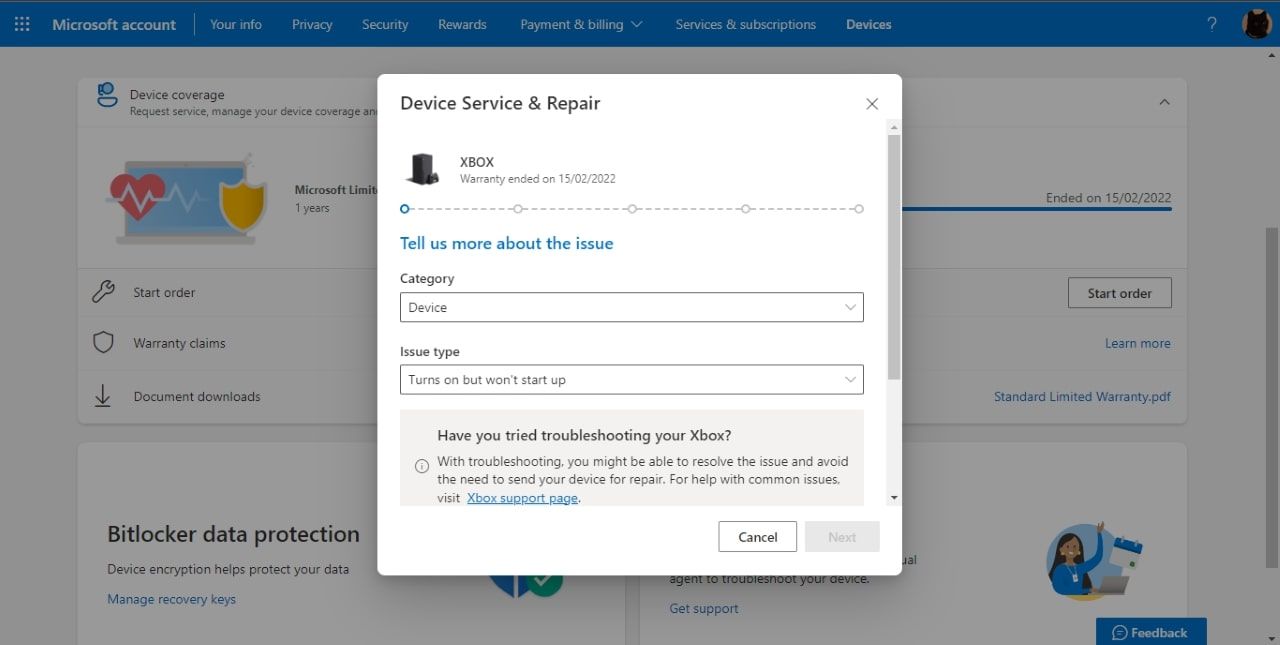
Task: Click the Warranty claims shield icon
Action: point(103,343)
